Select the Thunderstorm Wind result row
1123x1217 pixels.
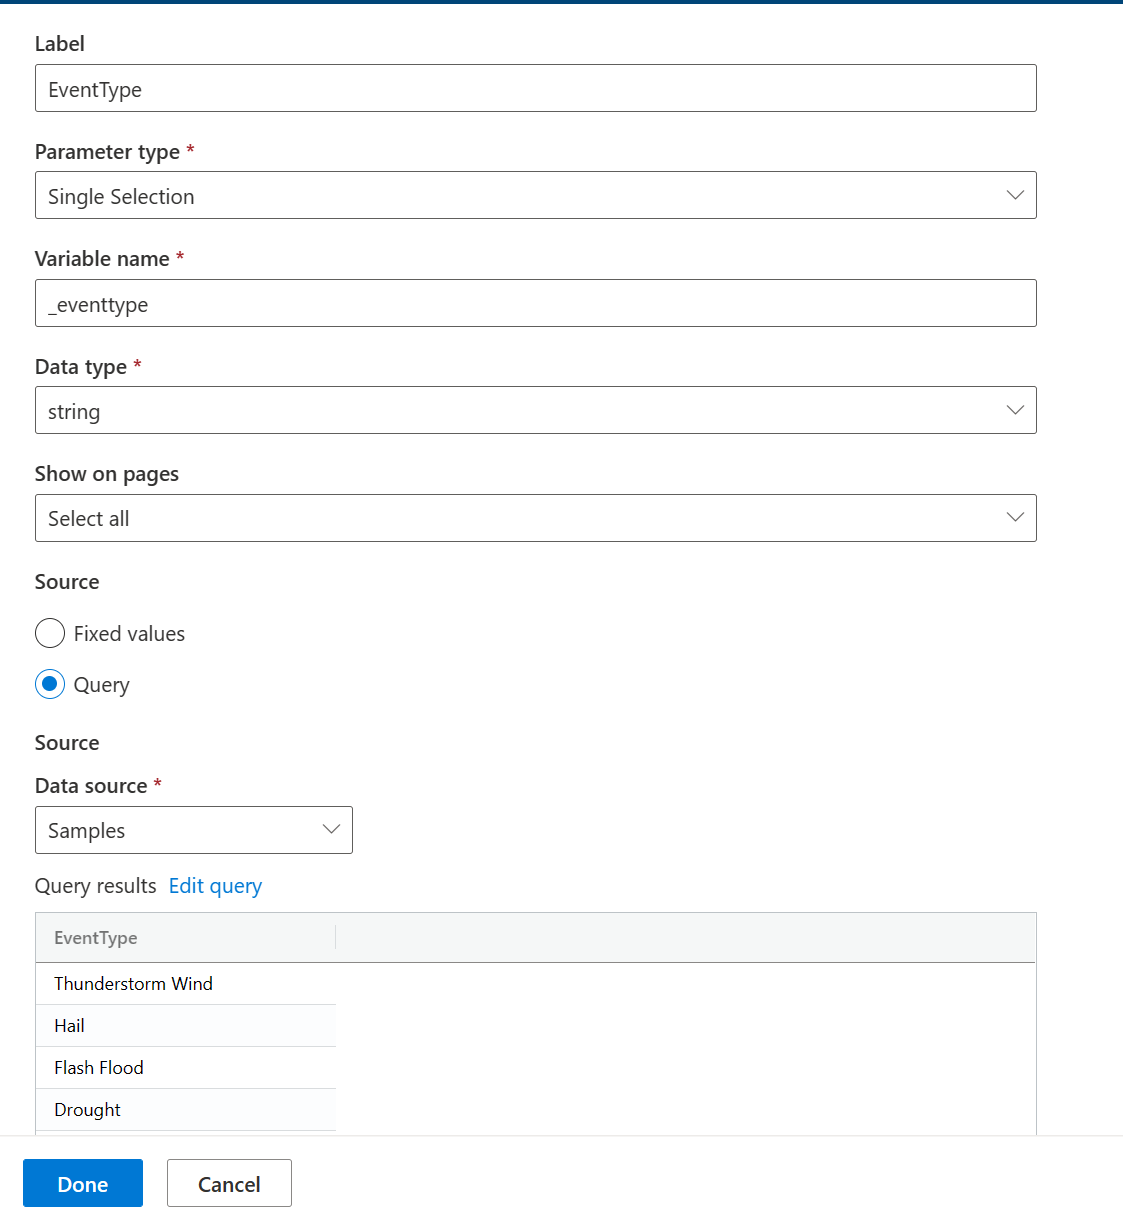pyautogui.click(x=185, y=984)
